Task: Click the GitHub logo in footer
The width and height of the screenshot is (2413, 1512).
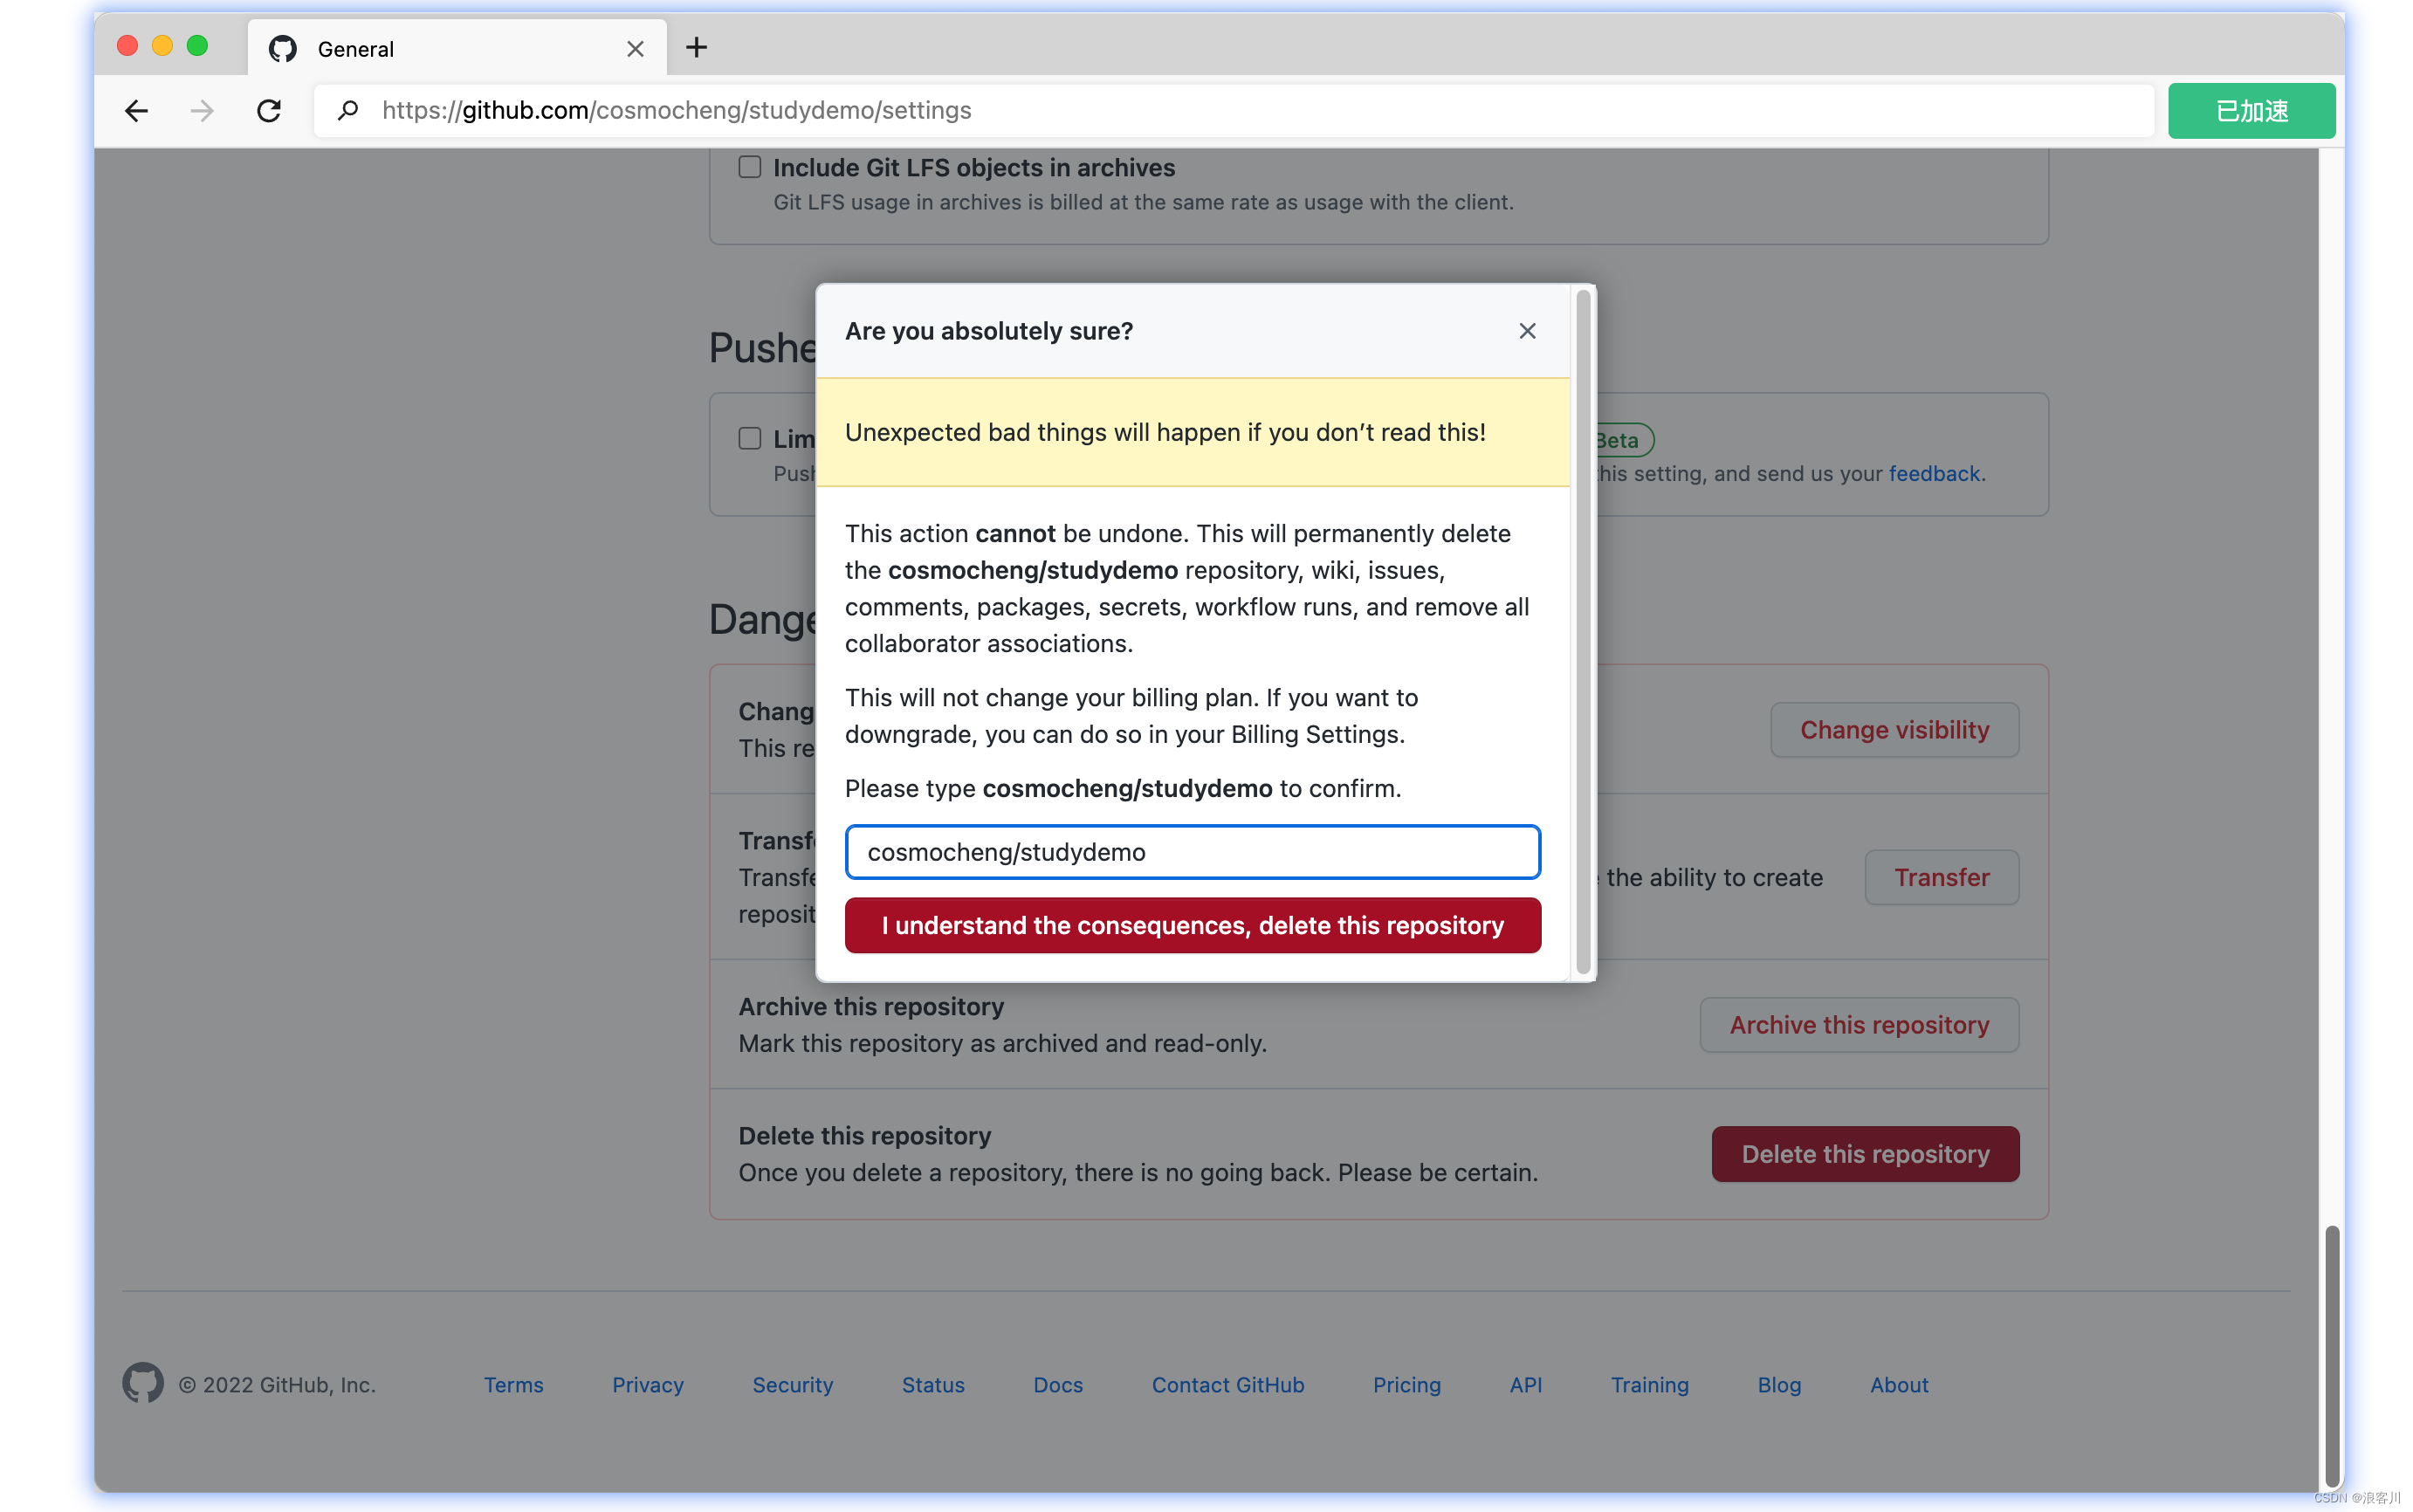Action: pyautogui.click(x=142, y=1384)
